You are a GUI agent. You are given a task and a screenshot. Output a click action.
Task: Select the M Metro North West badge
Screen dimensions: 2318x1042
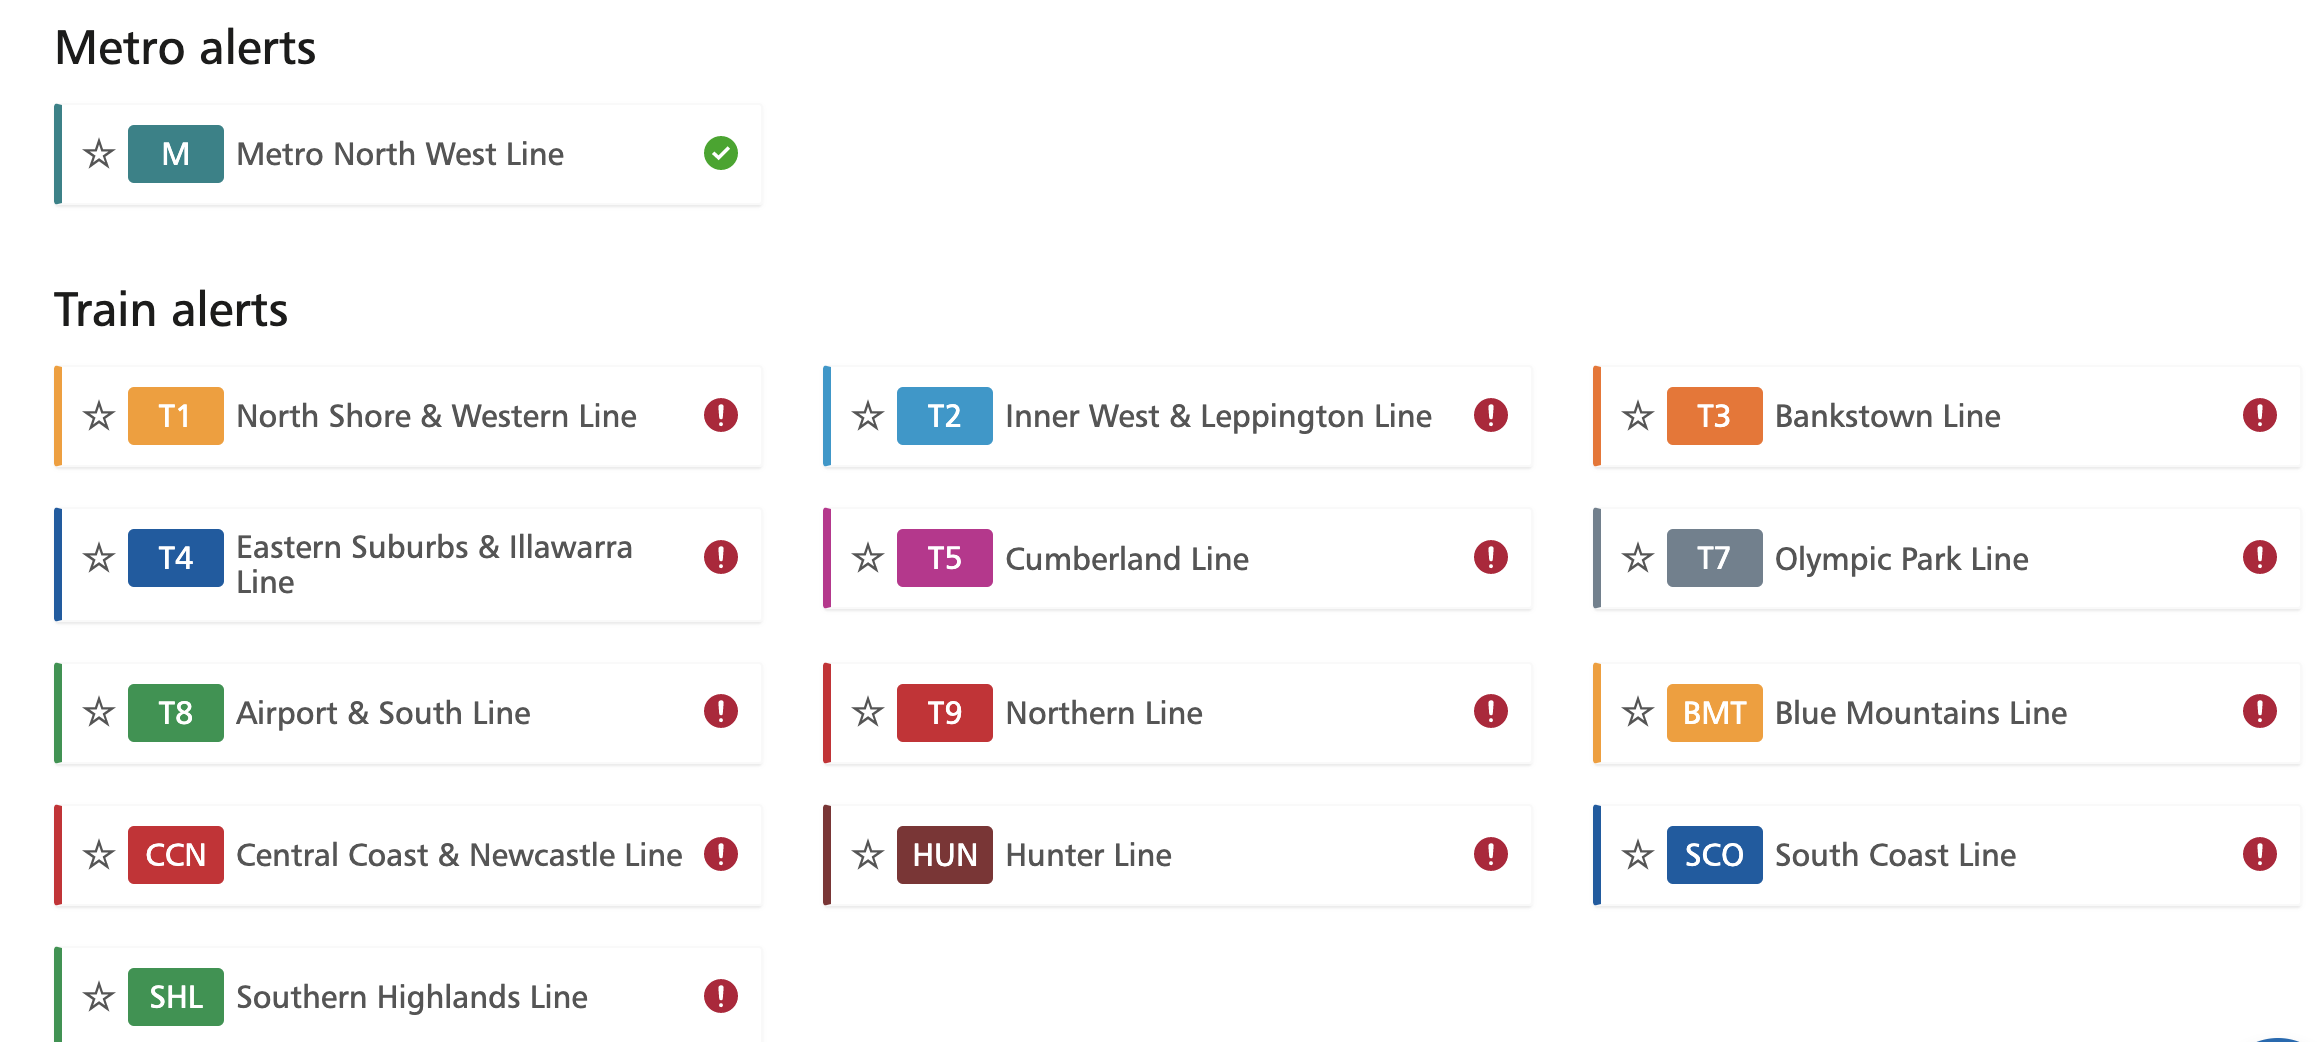click(x=175, y=154)
